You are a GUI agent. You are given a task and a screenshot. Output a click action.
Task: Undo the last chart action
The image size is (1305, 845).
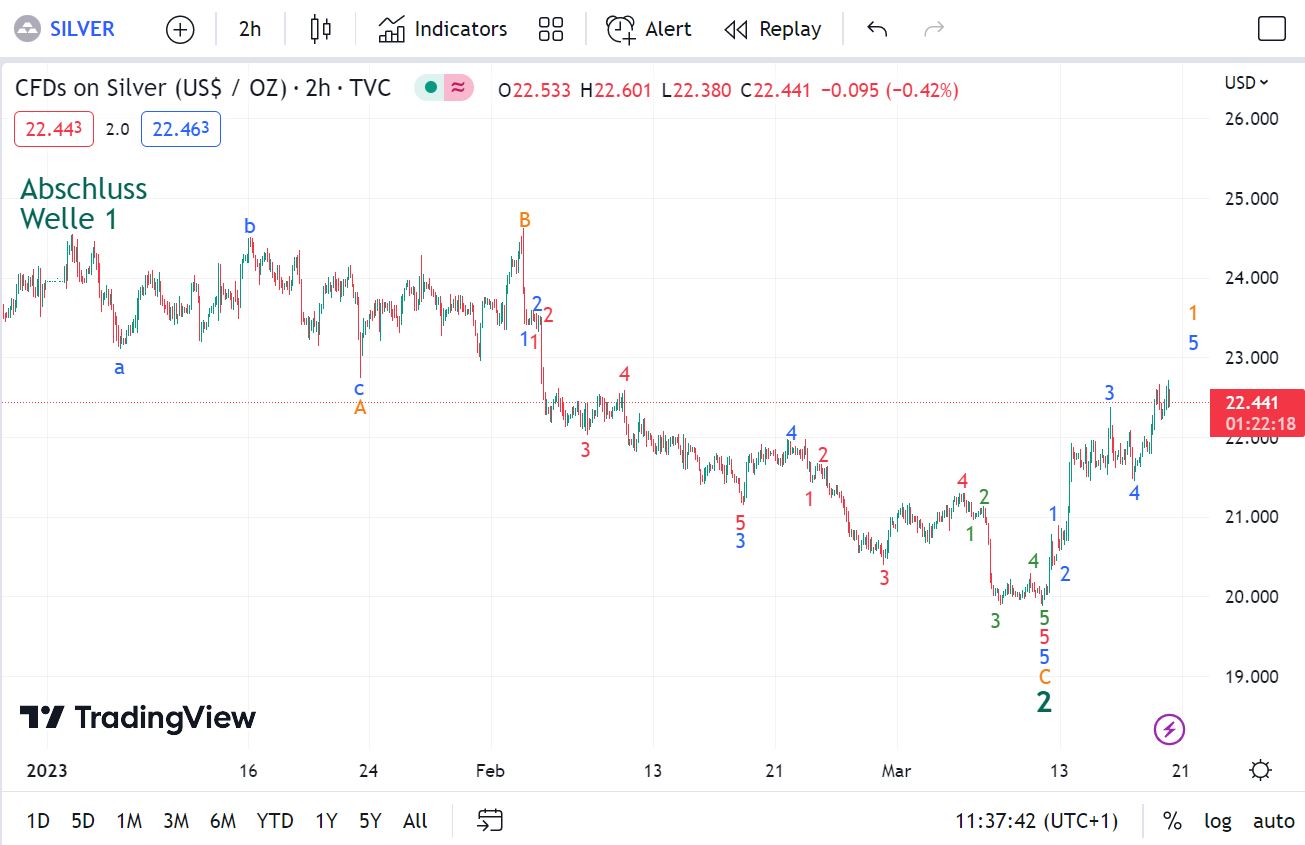[x=877, y=29]
